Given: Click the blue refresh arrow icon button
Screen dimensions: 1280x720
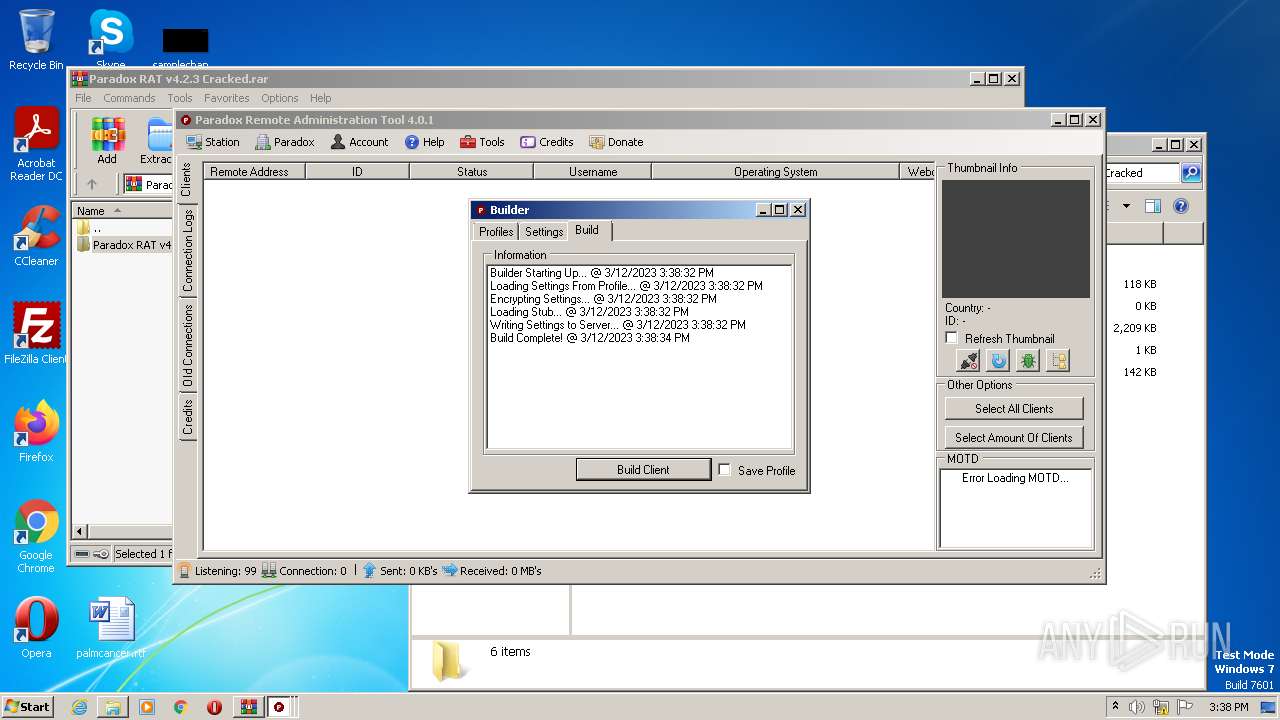Looking at the screenshot, I should (x=998, y=361).
